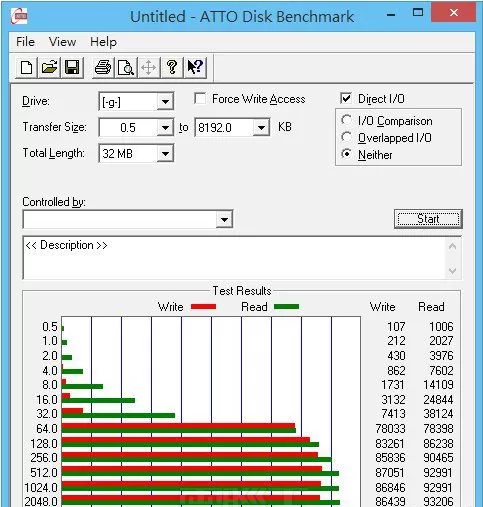Open the Total Length 32 MB dropdown
Image resolution: width=483 pixels, height=507 pixels.
click(x=165, y=154)
